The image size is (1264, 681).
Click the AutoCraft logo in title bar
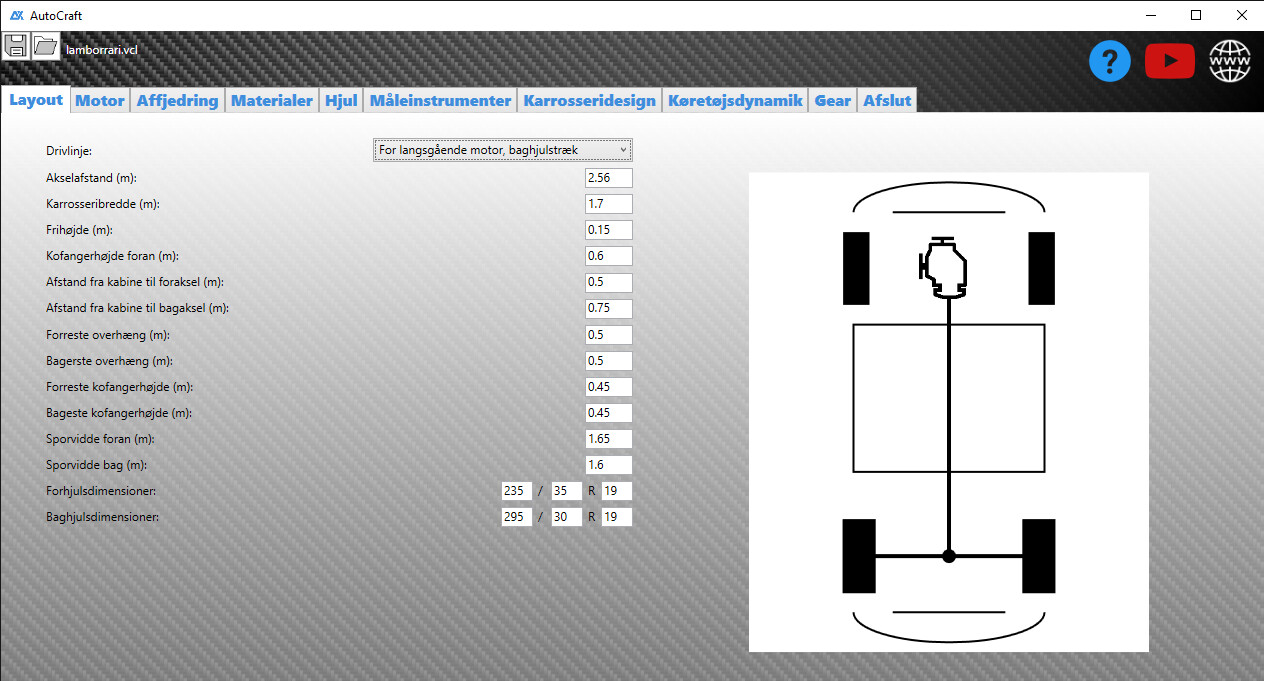click(17, 15)
